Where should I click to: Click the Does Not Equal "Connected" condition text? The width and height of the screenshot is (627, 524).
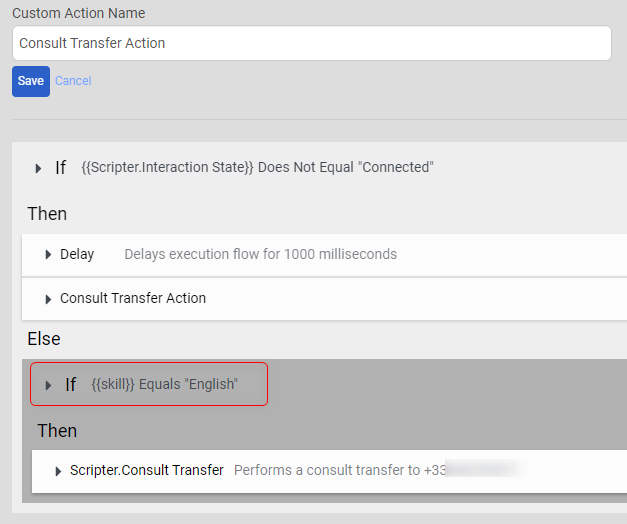345,168
